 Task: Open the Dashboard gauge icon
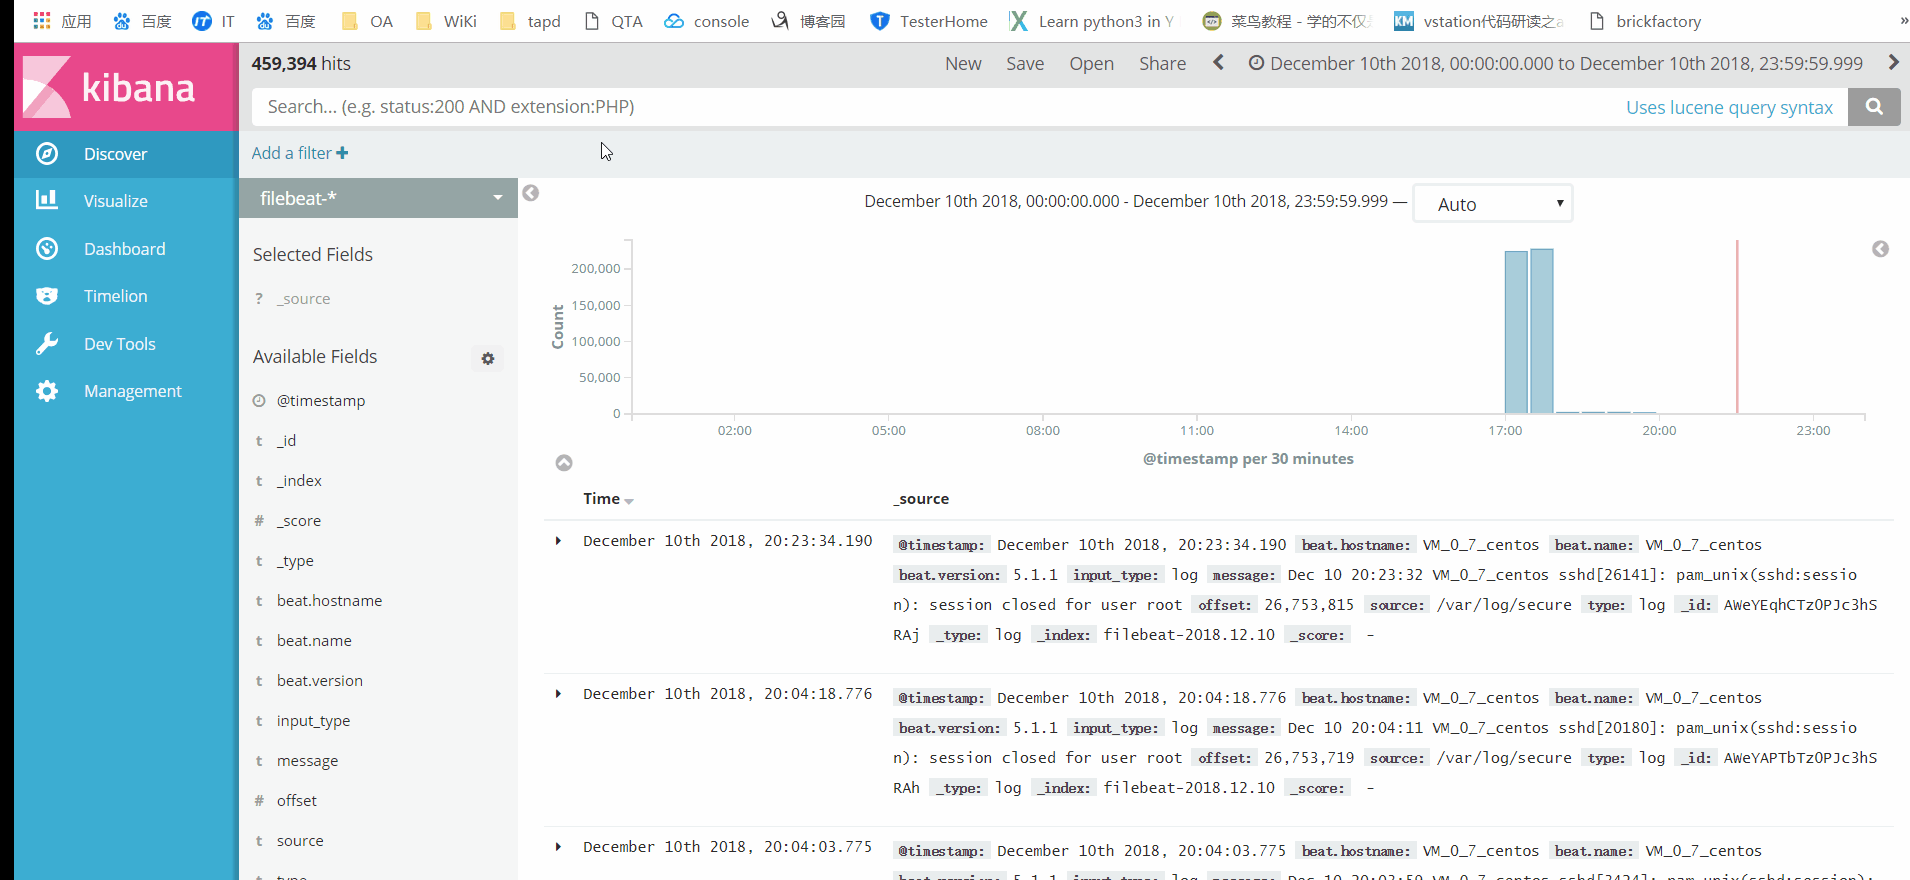pos(47,249)
